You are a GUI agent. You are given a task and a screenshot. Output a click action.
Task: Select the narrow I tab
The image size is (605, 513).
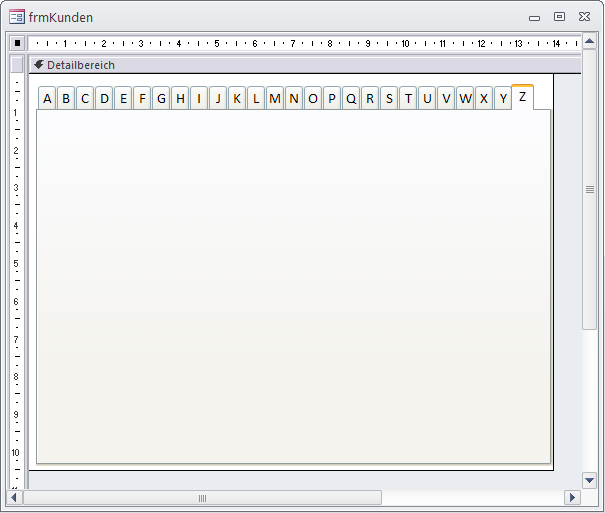tap(199, 98)
